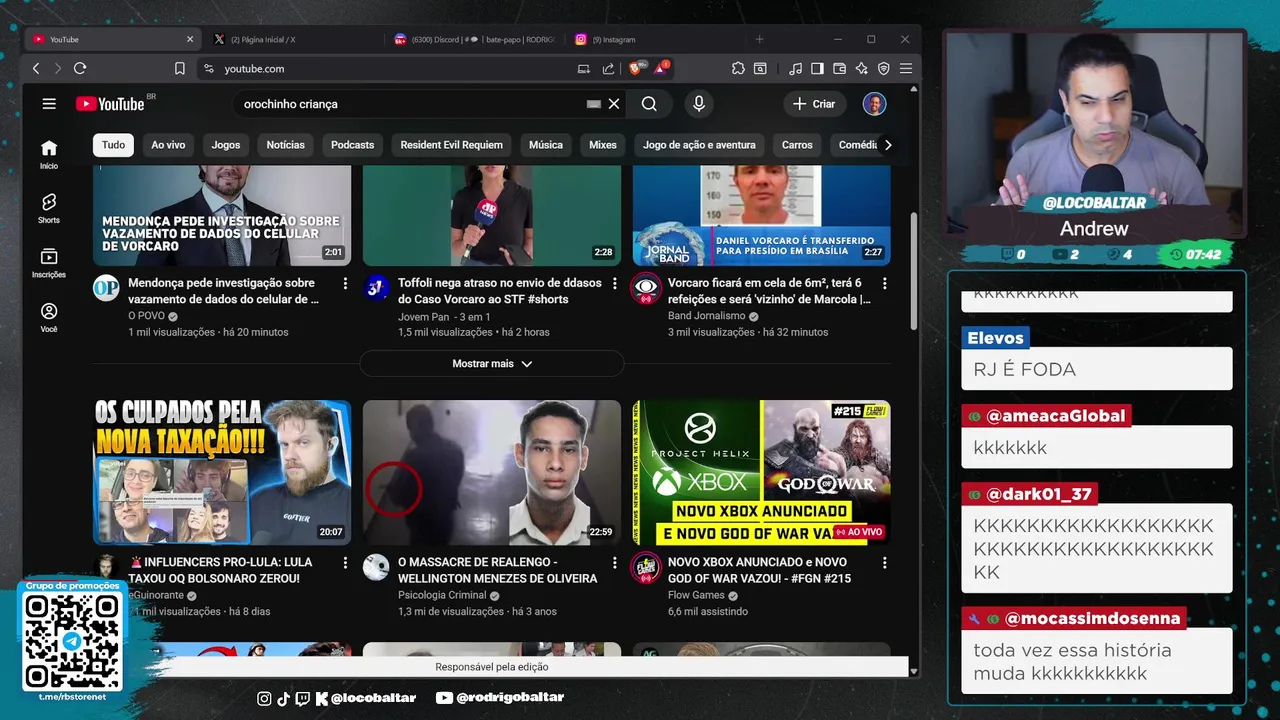Click the magnifier search button
The height and width of the screenshot is (720, 1280).
[649, 104]
